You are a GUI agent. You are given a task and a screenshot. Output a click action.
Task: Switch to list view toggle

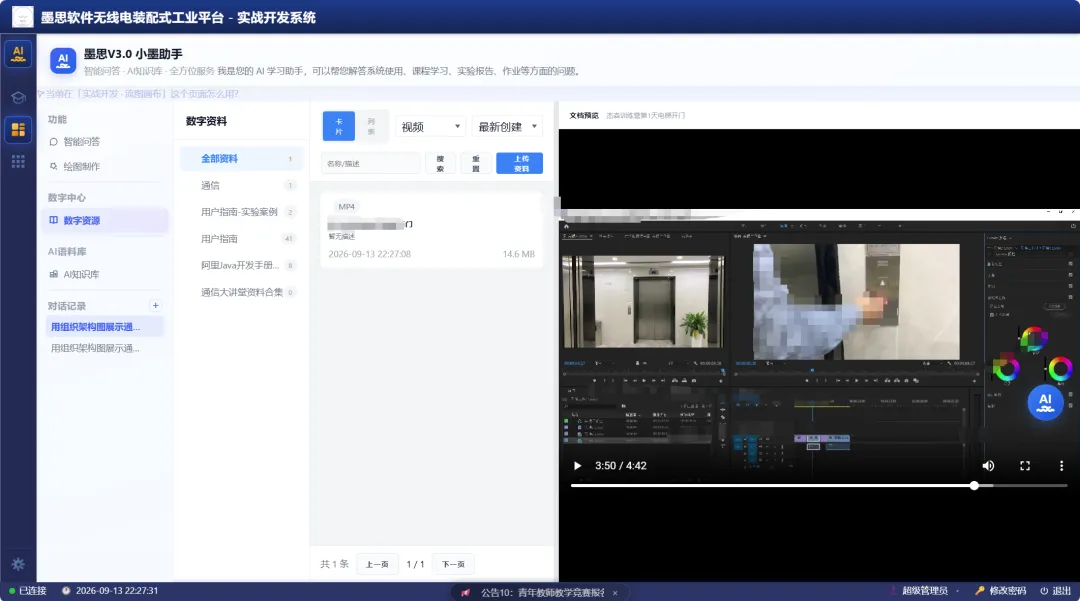[371, 126]
